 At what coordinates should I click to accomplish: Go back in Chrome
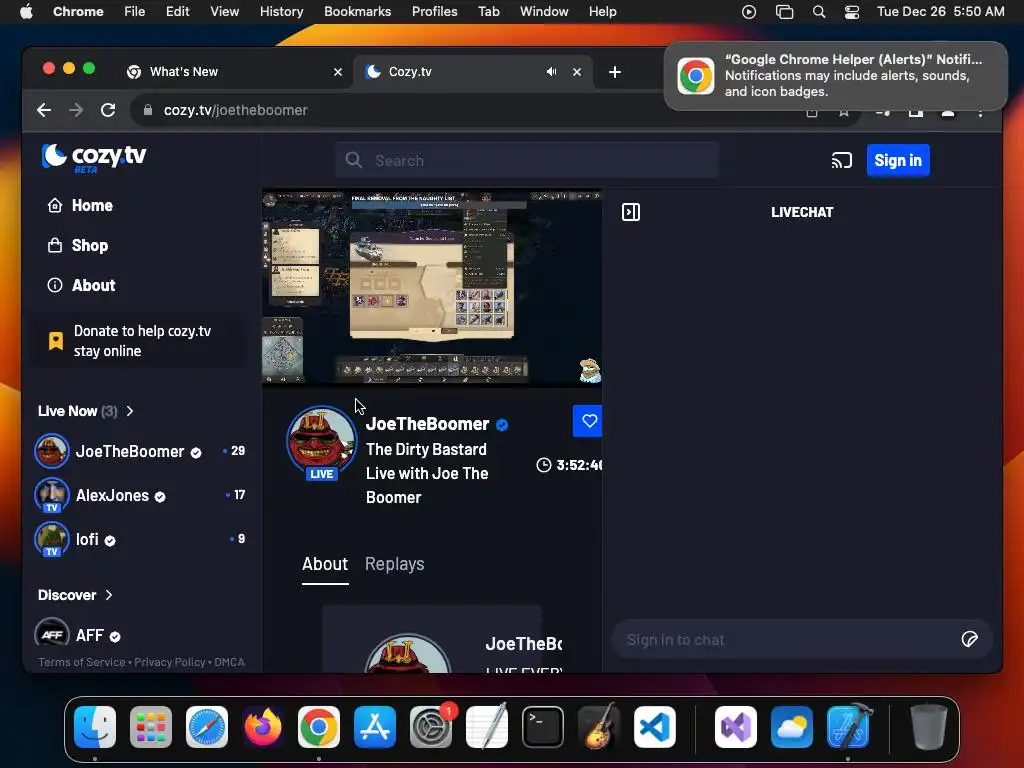(x=44, y=110)
